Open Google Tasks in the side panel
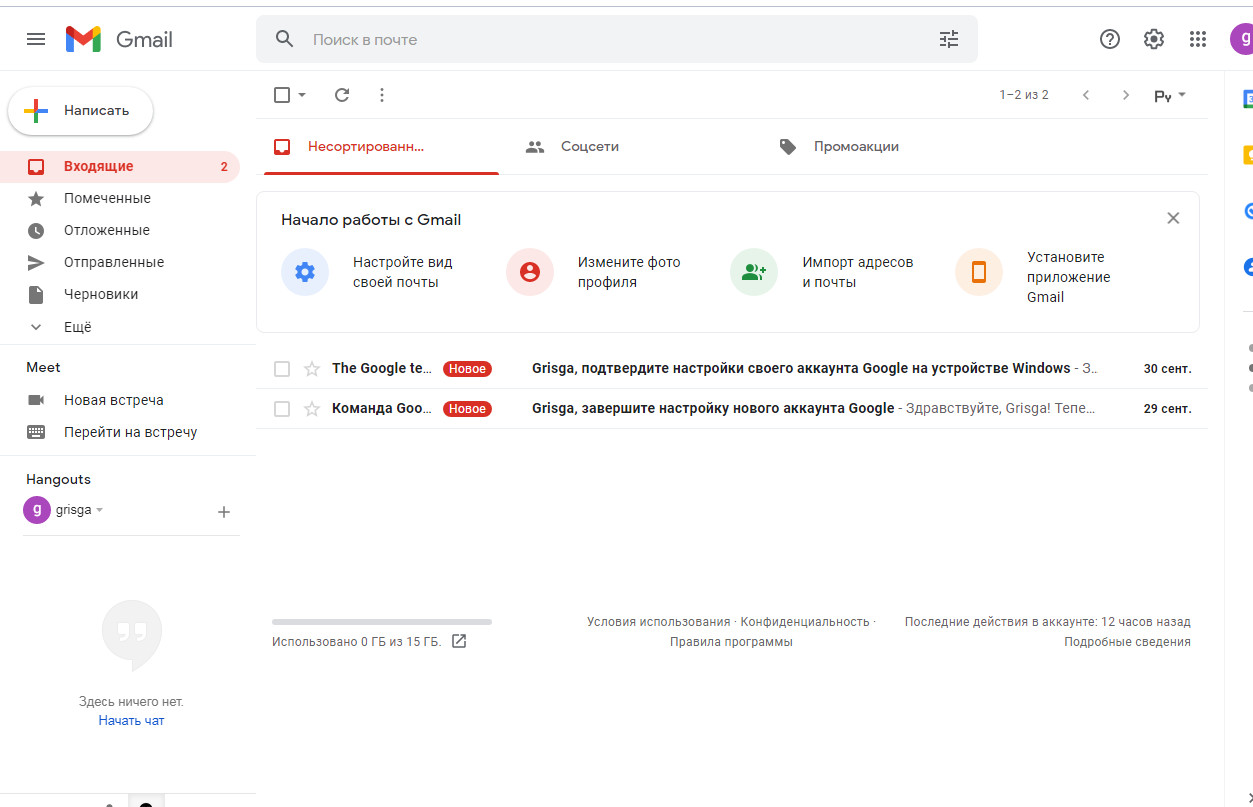This screenshot has height=807, width=1253. pos(1247,211)
